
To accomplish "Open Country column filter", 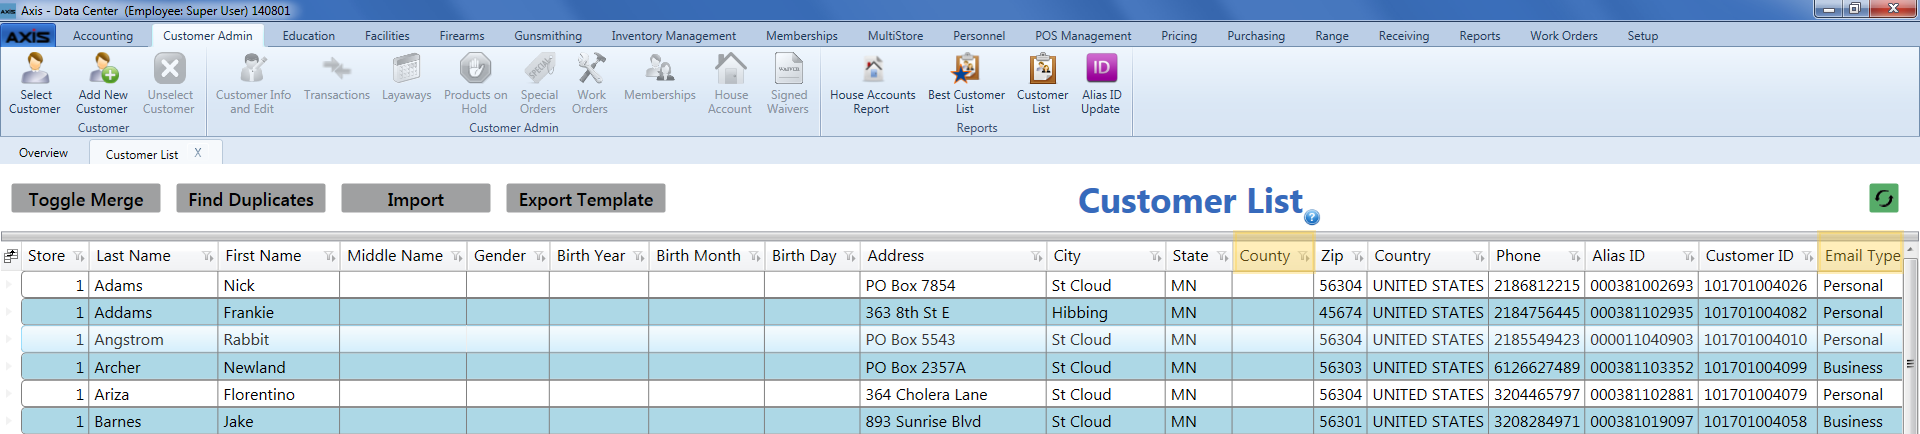I will coord(1478,257).
